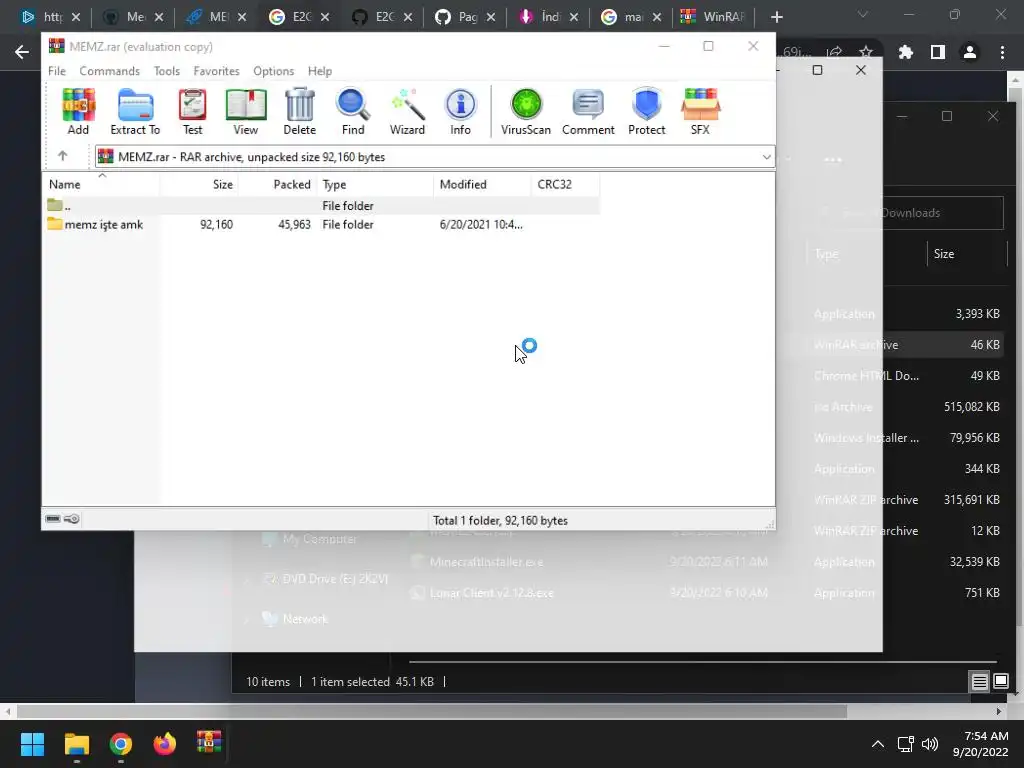Expand the archive path dropdown arrow
The width and height of the screenshot is (1024, 768).
pos(766,157)
